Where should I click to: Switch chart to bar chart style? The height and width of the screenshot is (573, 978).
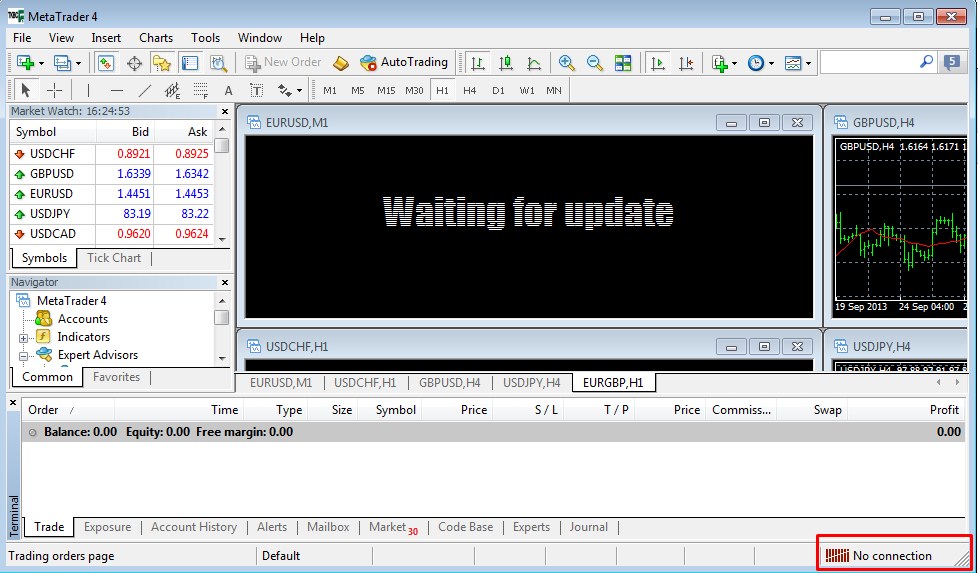coord(478,62)
